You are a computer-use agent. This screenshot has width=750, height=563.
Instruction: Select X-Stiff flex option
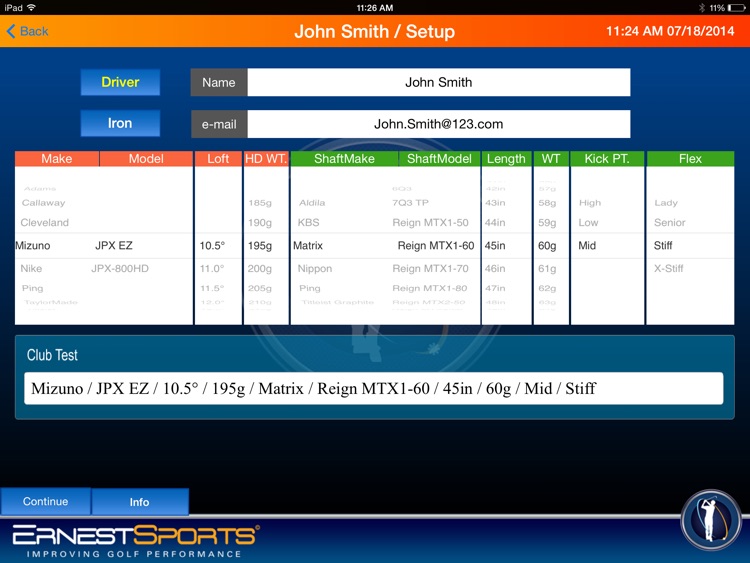coord(669,268)
